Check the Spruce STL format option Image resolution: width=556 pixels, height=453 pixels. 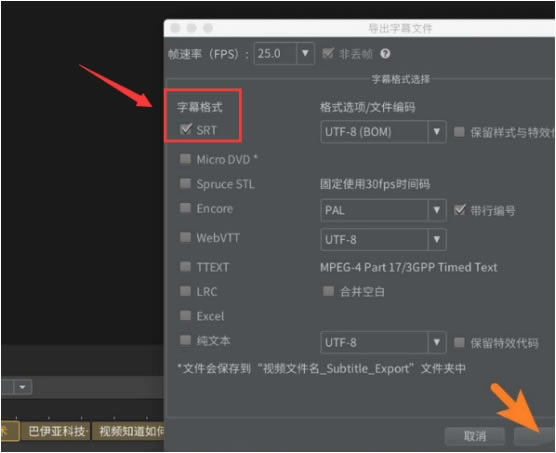[x=185, y=183]
